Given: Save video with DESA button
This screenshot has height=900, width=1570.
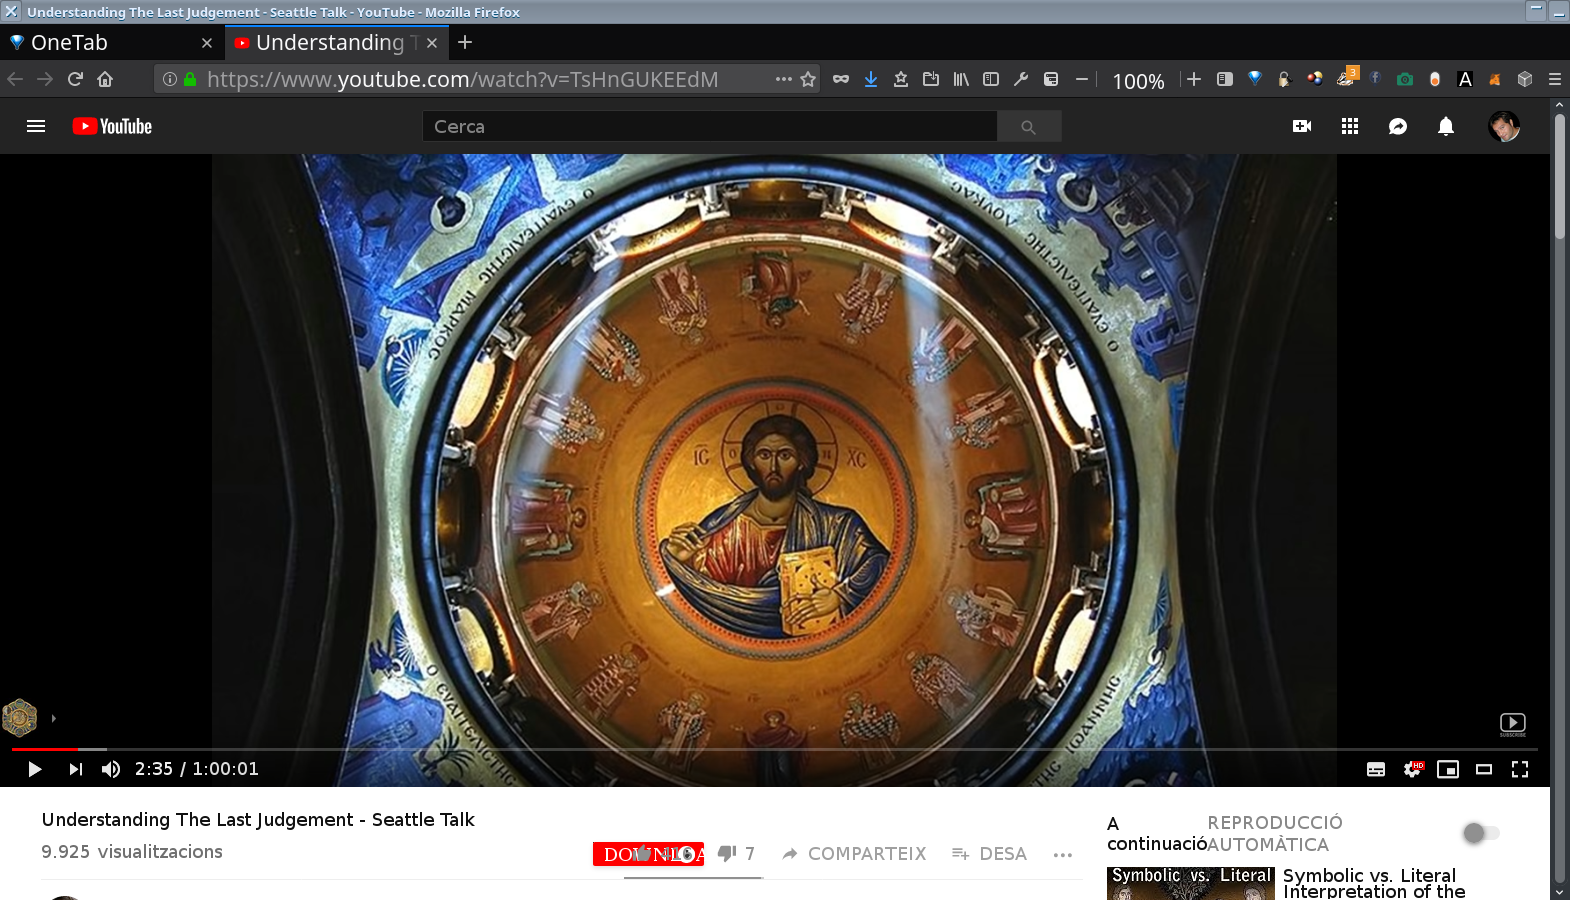Looking at the screenshot, I should 989,854.
